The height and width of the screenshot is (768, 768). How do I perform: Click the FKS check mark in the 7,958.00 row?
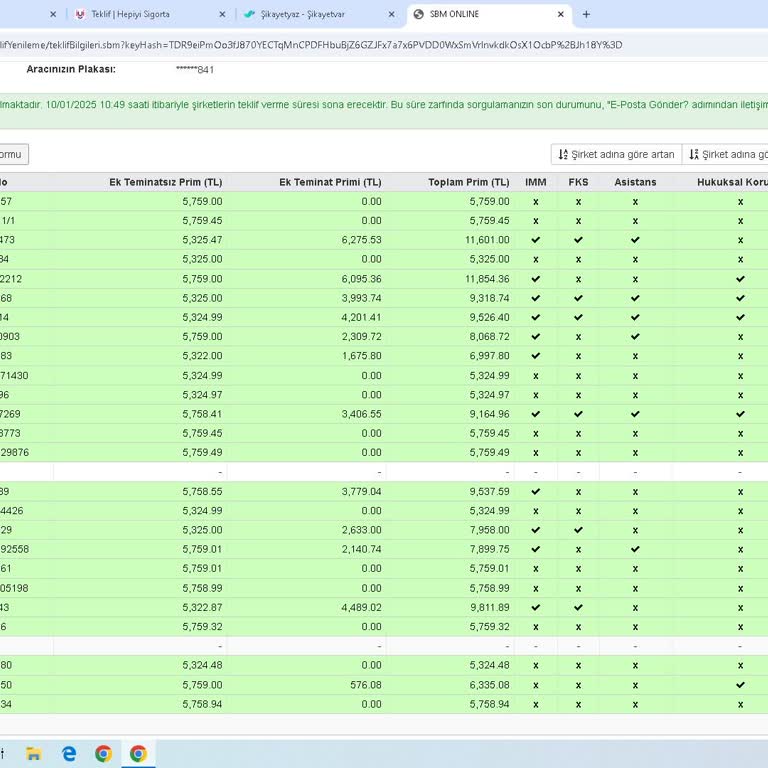click(x=578, y=530)
